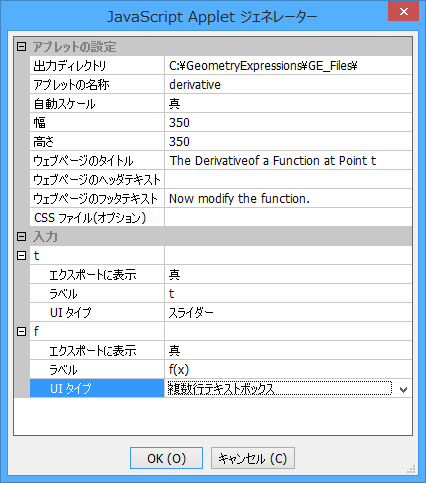426x483 pixels.
Task: Click the キャンセル (C) button
Action: 253,458
